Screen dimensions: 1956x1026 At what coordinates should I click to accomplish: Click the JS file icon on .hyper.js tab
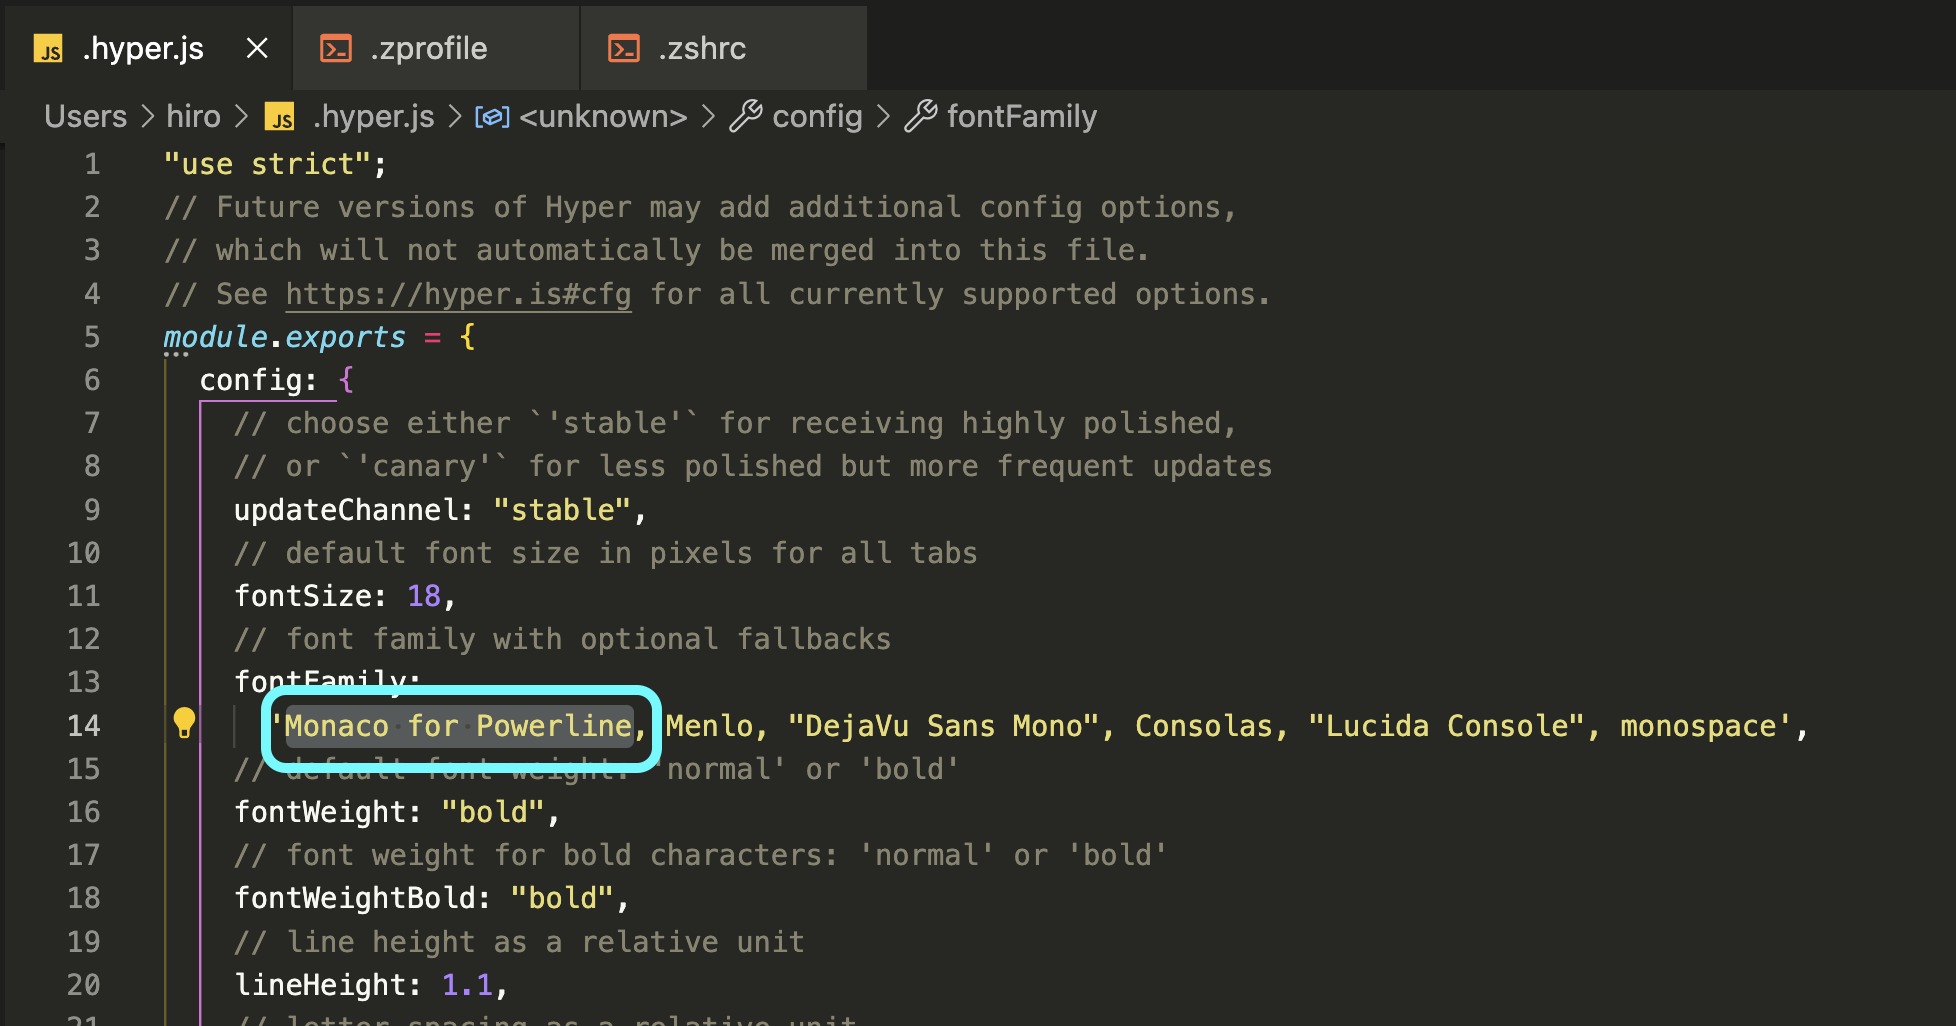point(48,49)
